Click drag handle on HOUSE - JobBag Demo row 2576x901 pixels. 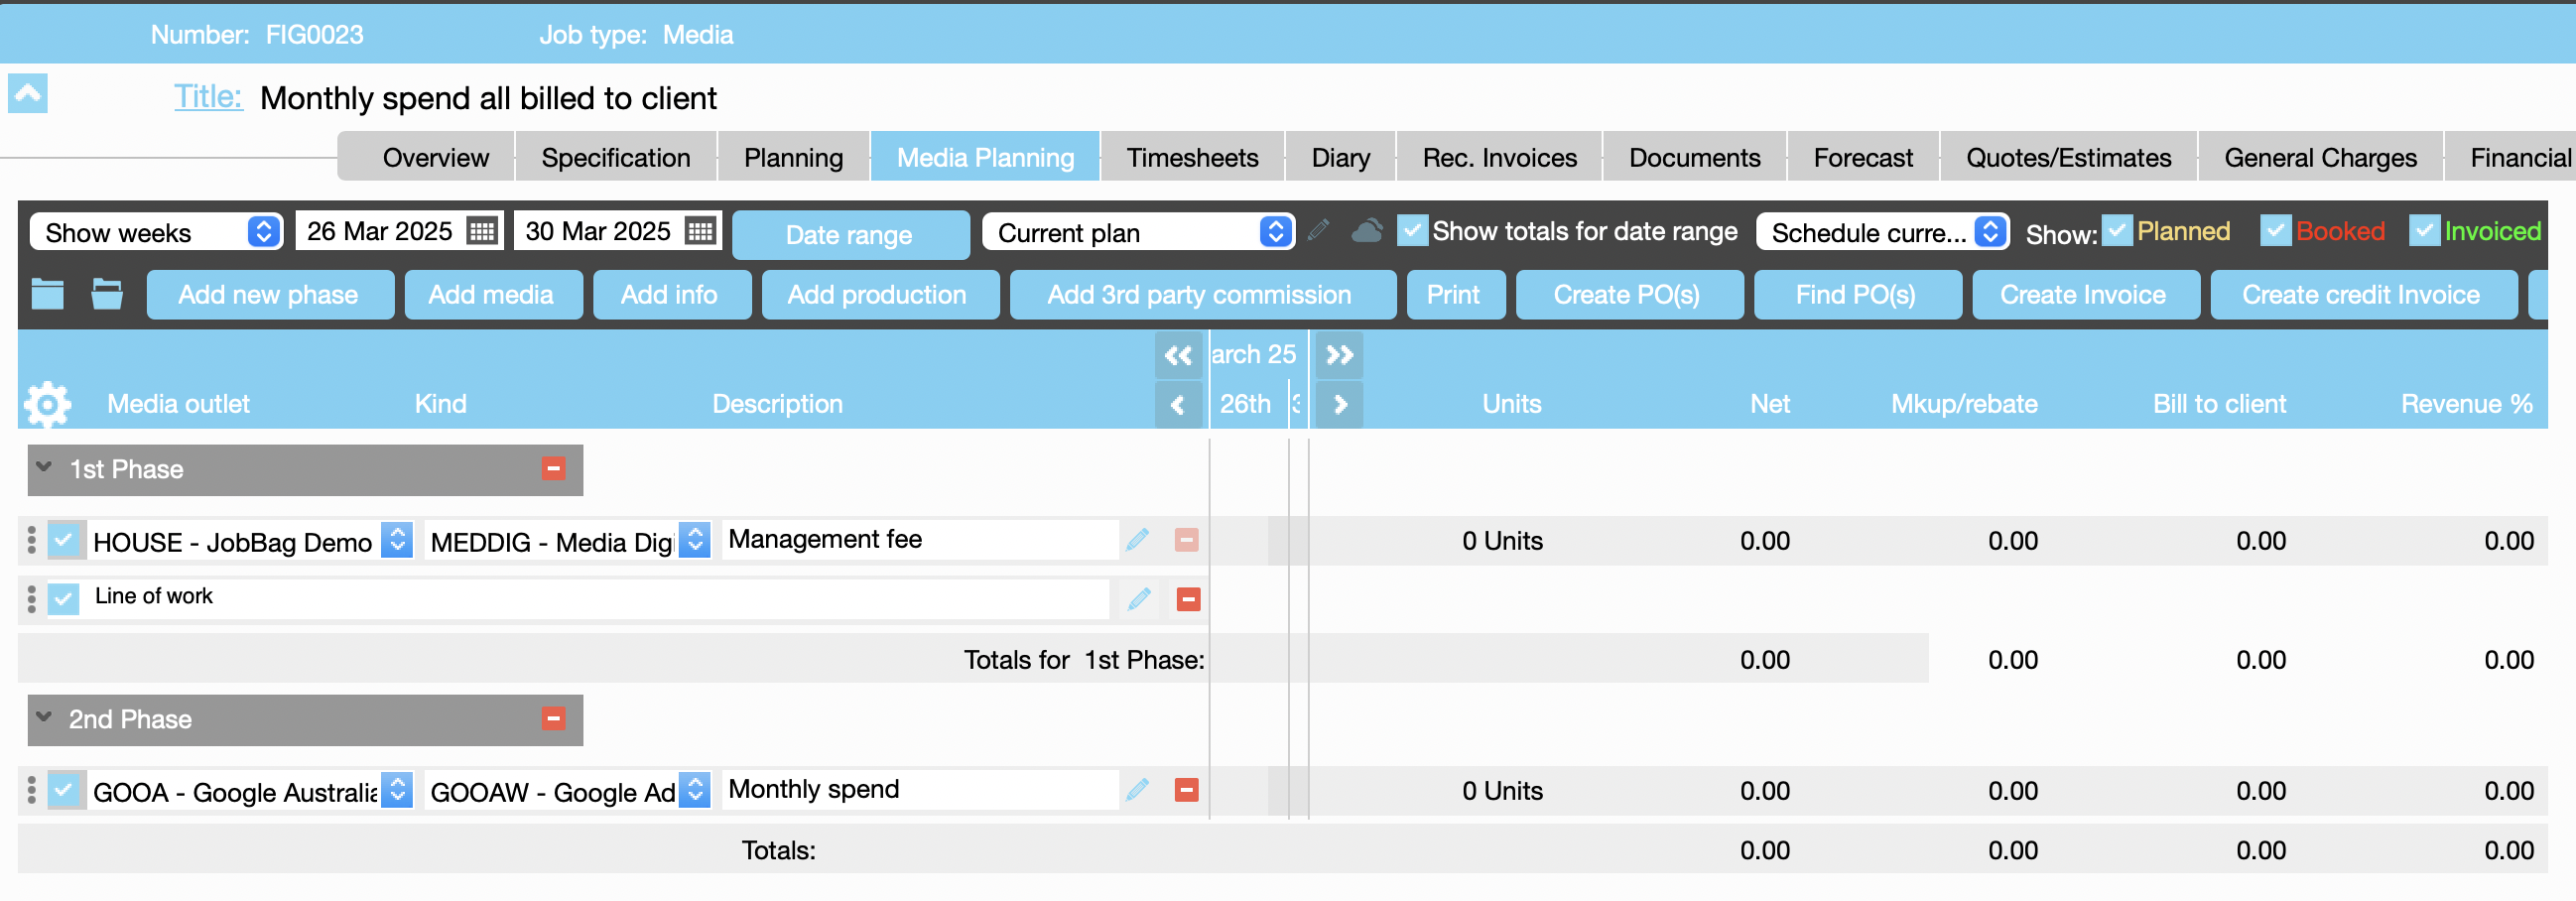32,540
